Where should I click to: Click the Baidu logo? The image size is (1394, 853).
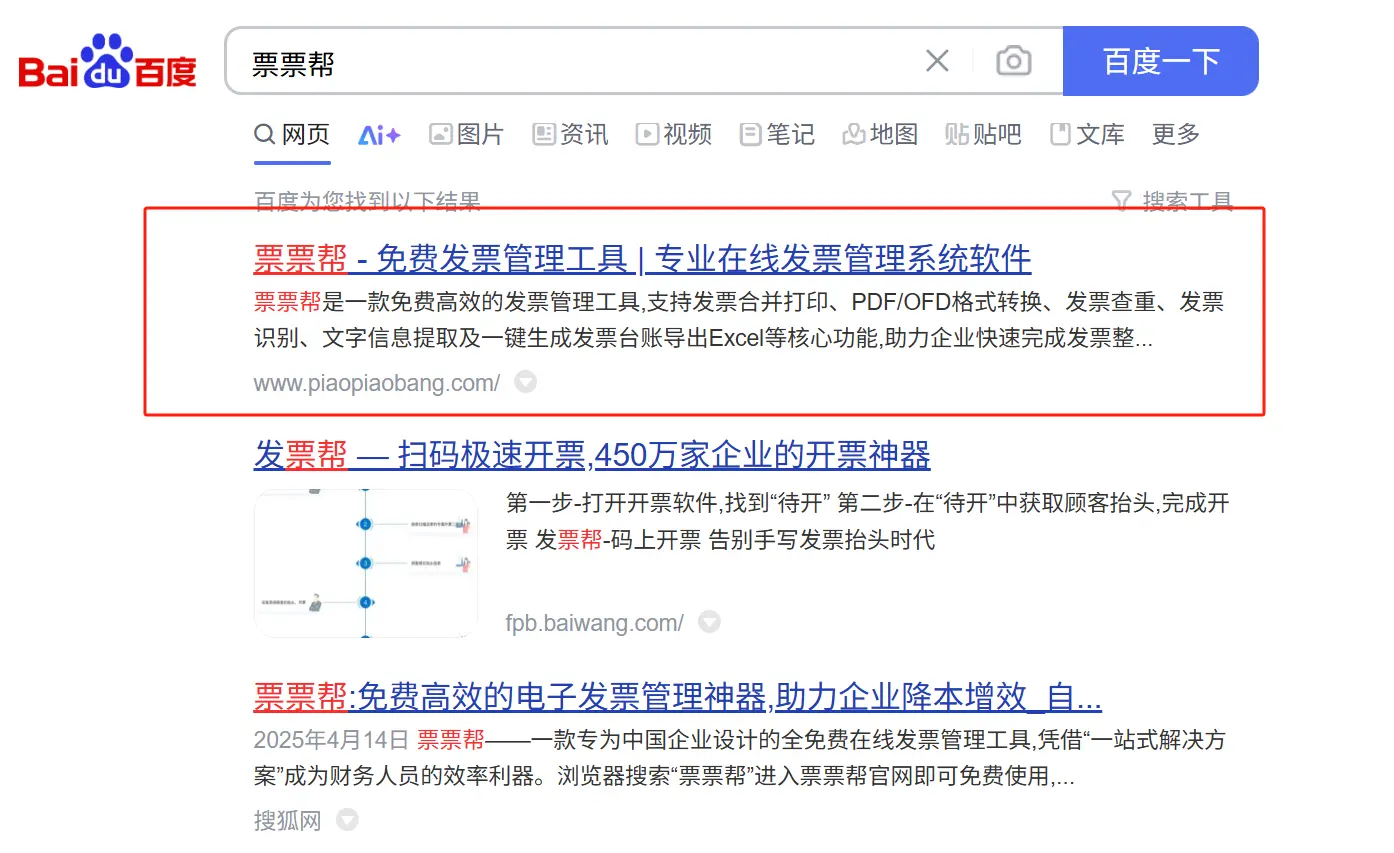108,62
